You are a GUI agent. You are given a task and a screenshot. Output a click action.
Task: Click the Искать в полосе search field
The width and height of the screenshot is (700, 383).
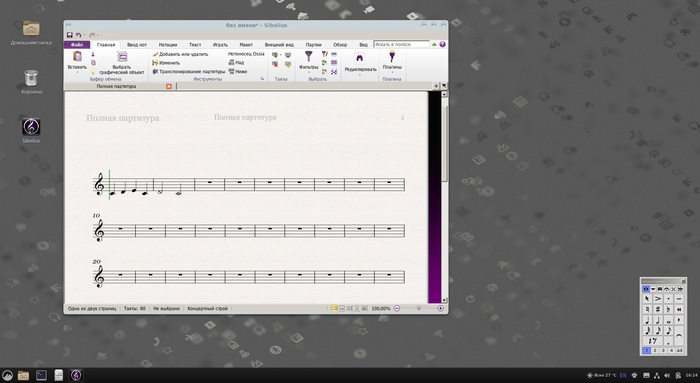(401, 44)
